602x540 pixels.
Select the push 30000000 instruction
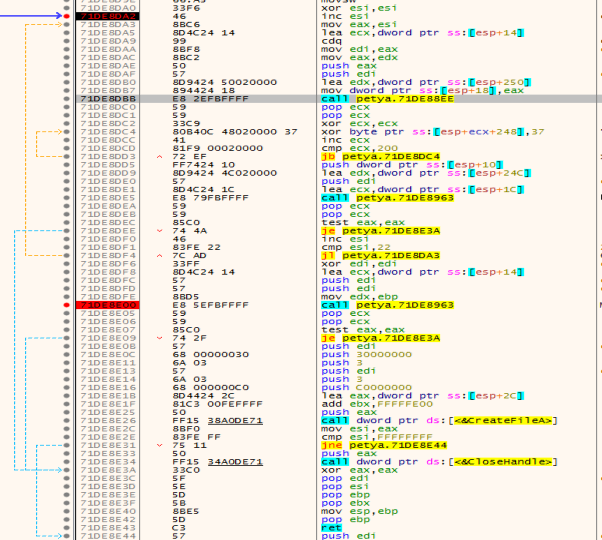pyautogui.click(x=366, y=355)
